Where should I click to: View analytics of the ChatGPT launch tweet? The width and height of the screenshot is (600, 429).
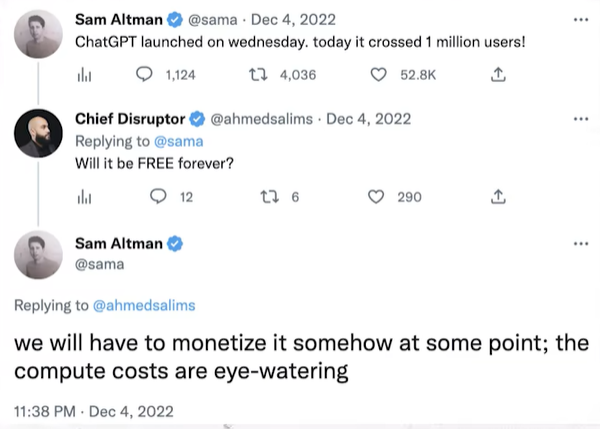click(x=83, y=73)
